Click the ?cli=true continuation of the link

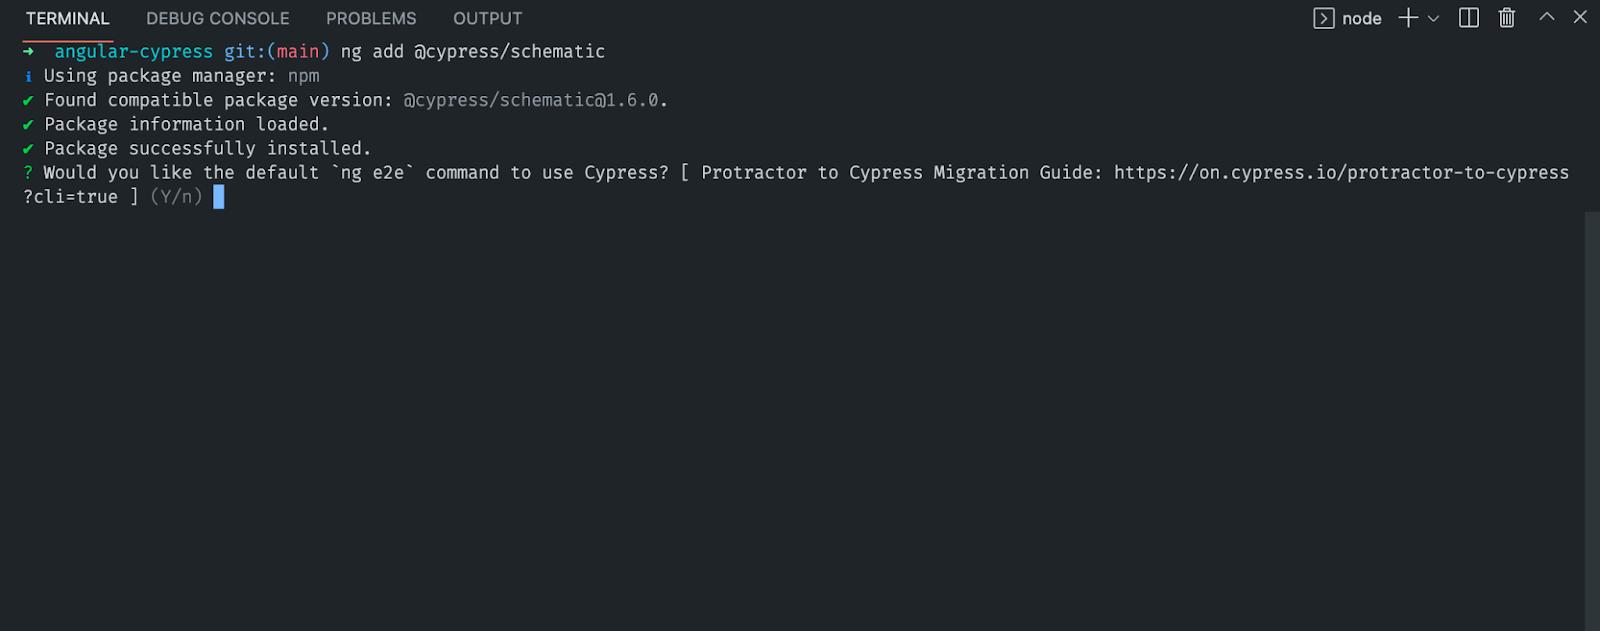pos(70,197)
